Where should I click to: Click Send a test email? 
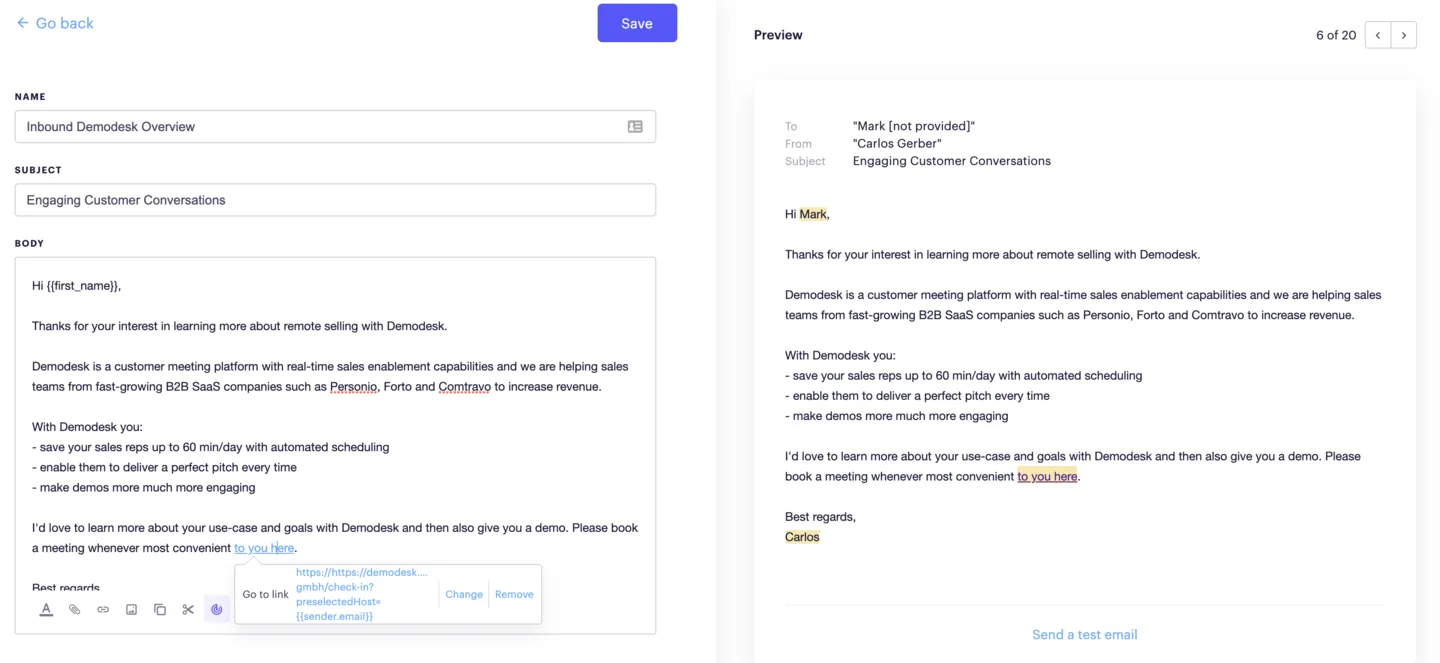(x=1085, y=634)
